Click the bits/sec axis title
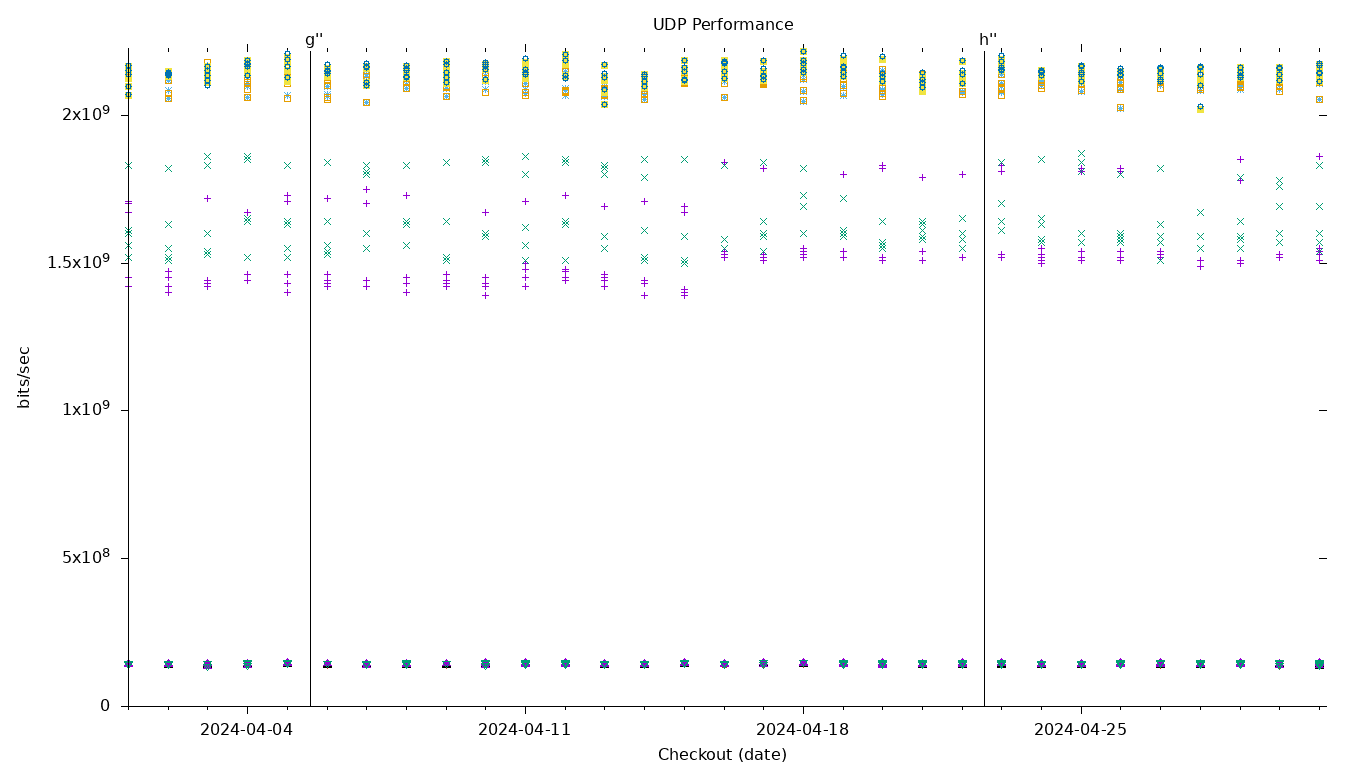Viewport: 1360px width, 768px height. pos(24,377)
